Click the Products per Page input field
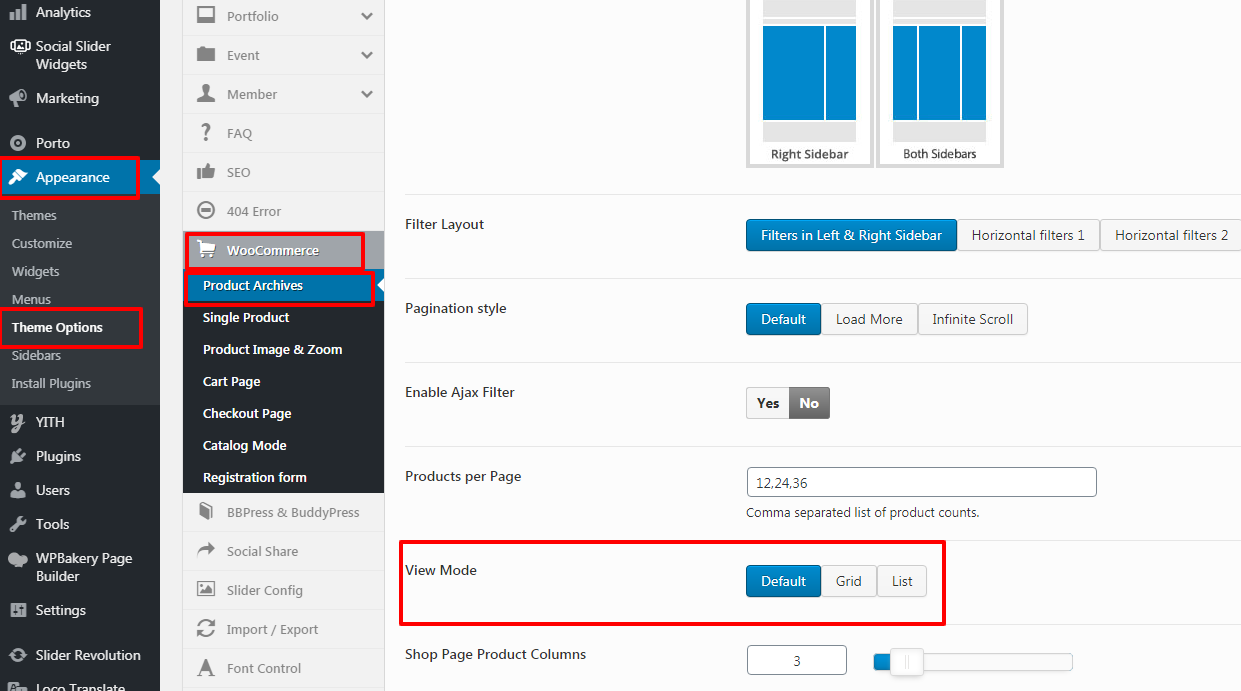 pos(921,482)
